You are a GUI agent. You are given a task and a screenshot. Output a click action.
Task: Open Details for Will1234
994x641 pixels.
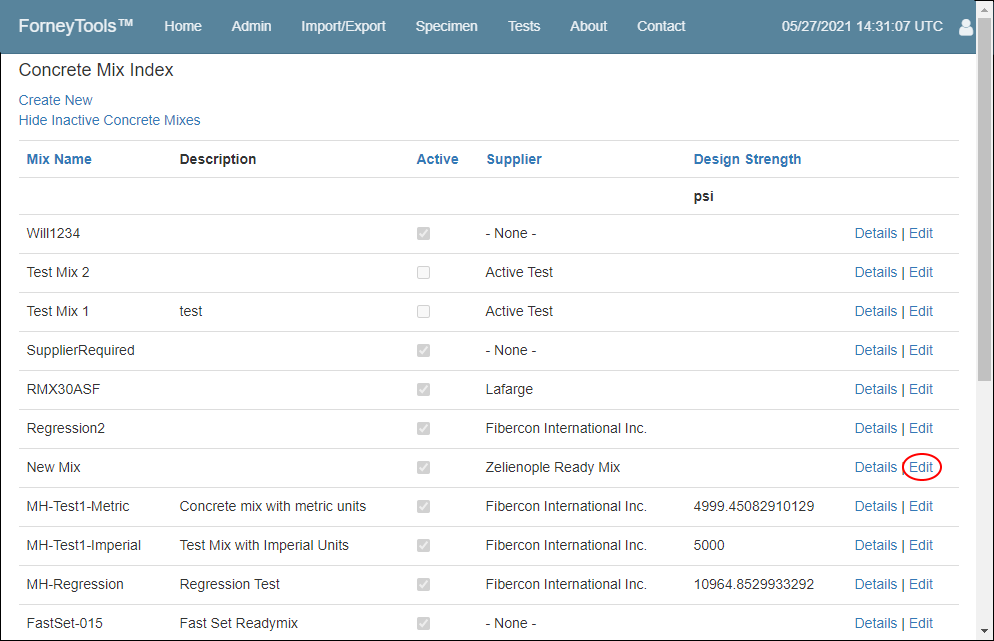pos(876,233)
